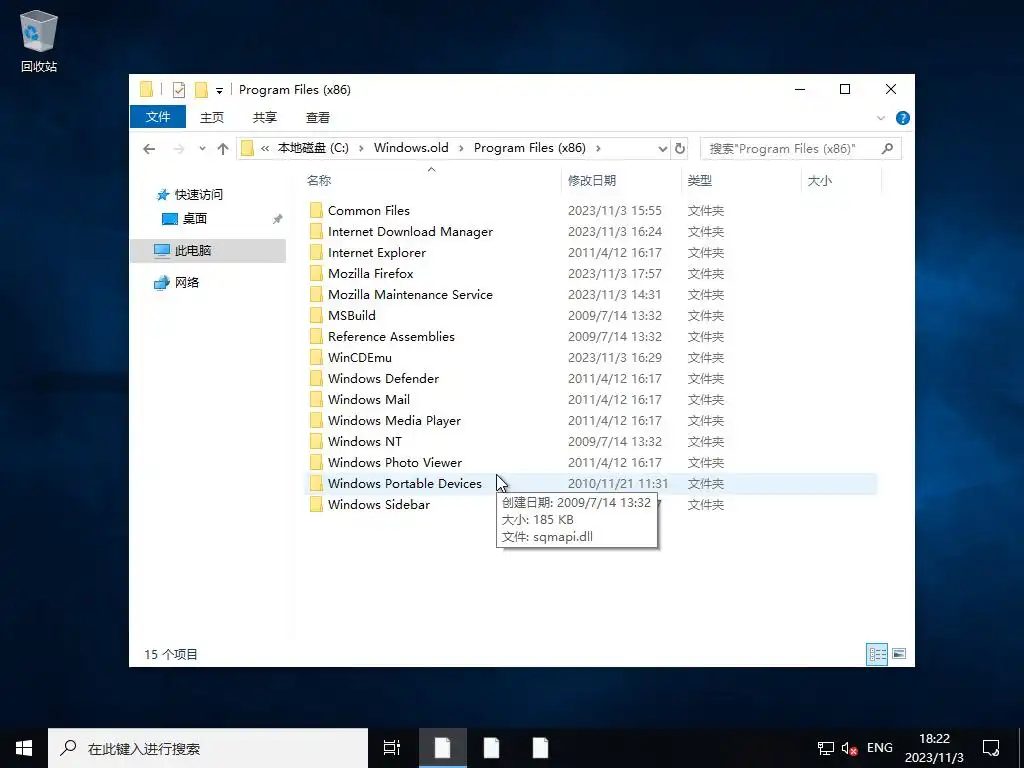
Task: Click the search Program Files (x86) box
Action: coord(801,149)
